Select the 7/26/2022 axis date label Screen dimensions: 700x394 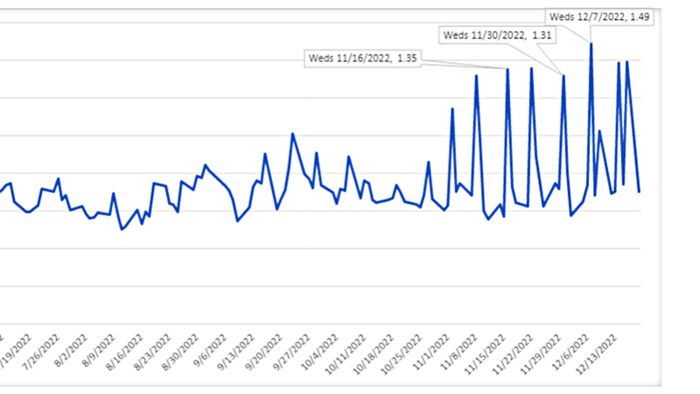tap(41, 352)
